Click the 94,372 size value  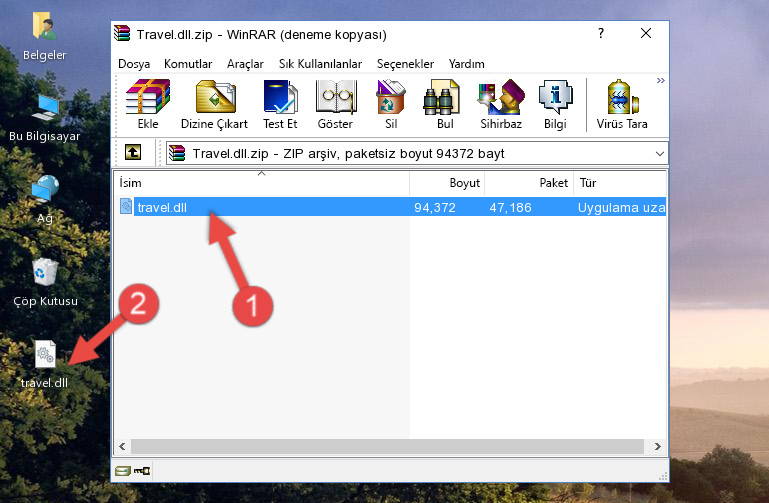[435, 208]
